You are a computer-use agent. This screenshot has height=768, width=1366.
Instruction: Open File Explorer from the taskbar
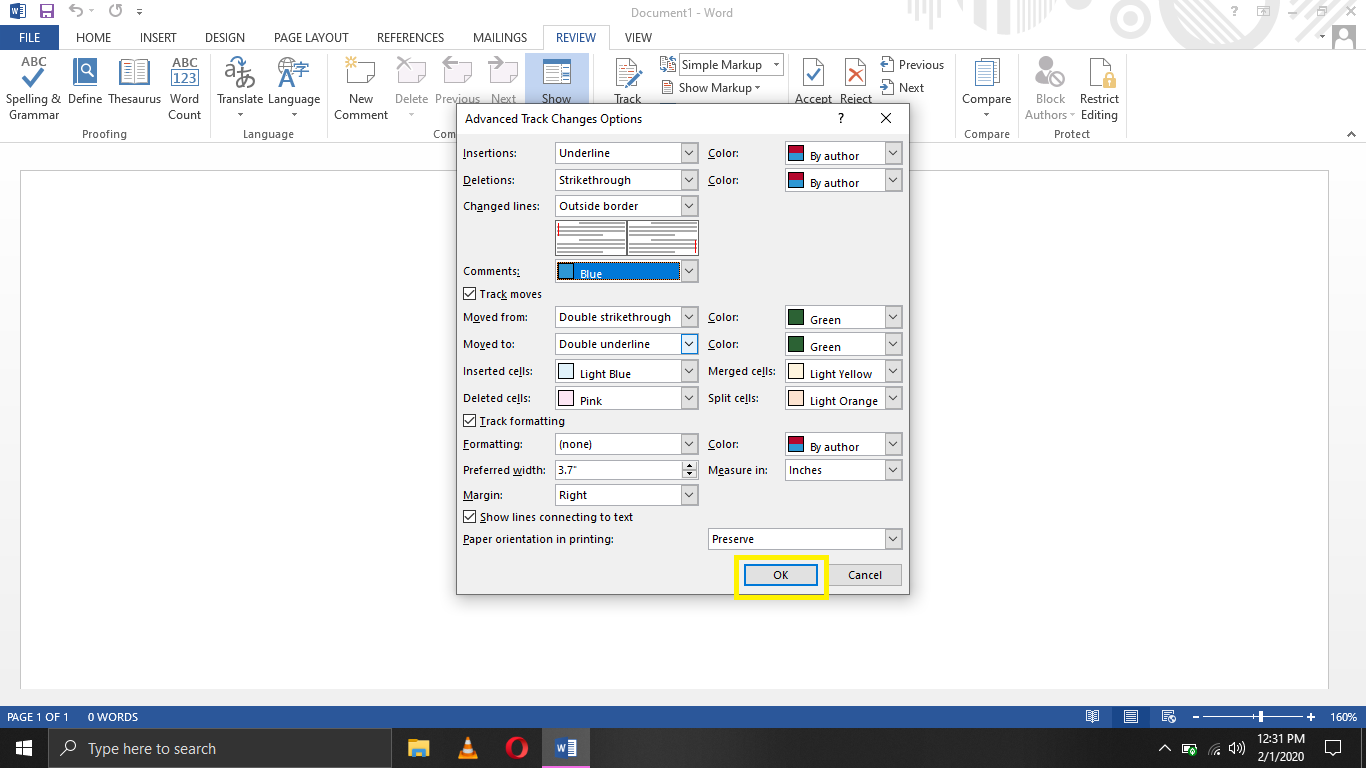pyautogui.click(x=418, y=748)
